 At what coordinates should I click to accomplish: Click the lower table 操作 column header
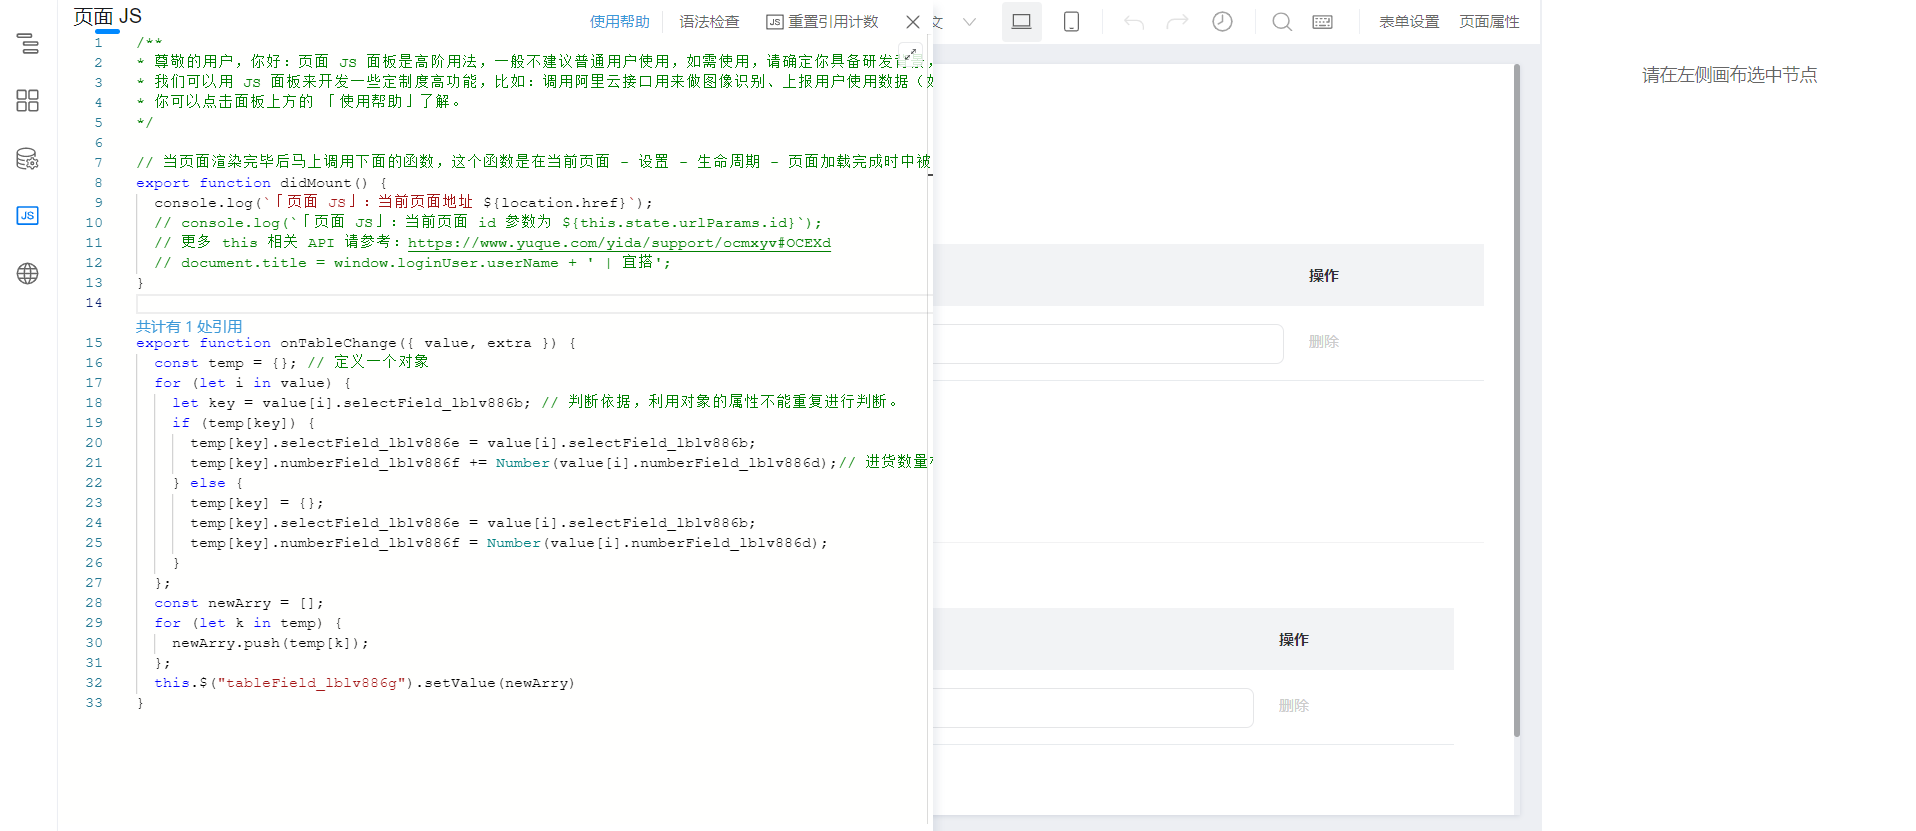tap(1294, 640)
